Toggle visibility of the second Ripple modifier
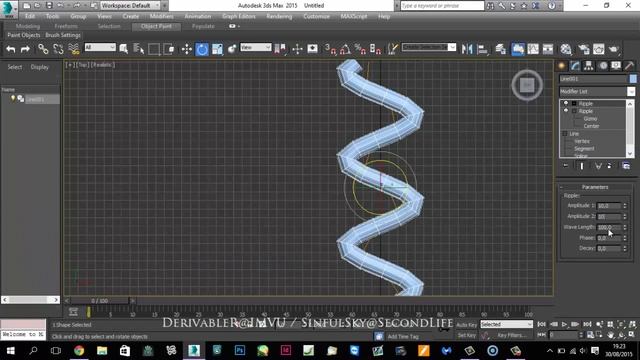The height and width of the screenshot is (360, 640). [566, 111]
